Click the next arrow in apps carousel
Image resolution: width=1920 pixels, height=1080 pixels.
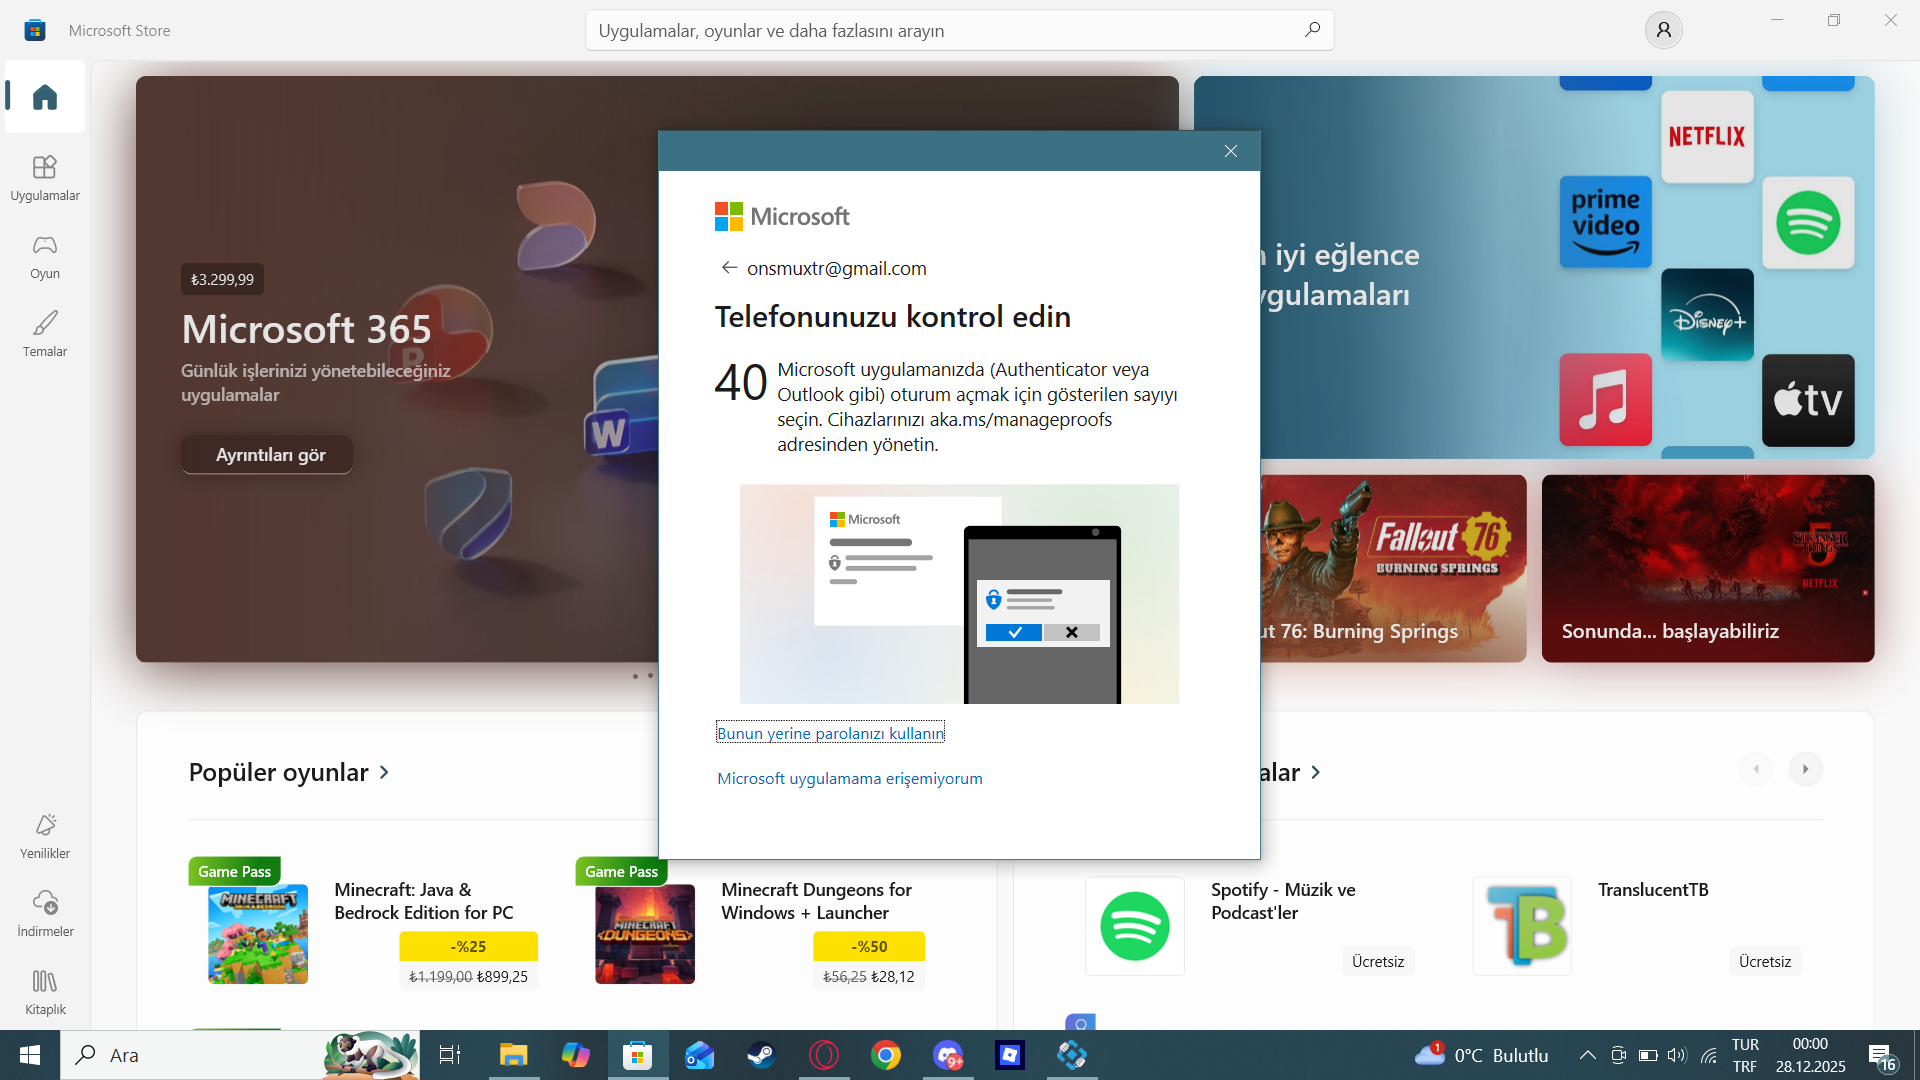pyautogui.click(x=1805, y=769)
